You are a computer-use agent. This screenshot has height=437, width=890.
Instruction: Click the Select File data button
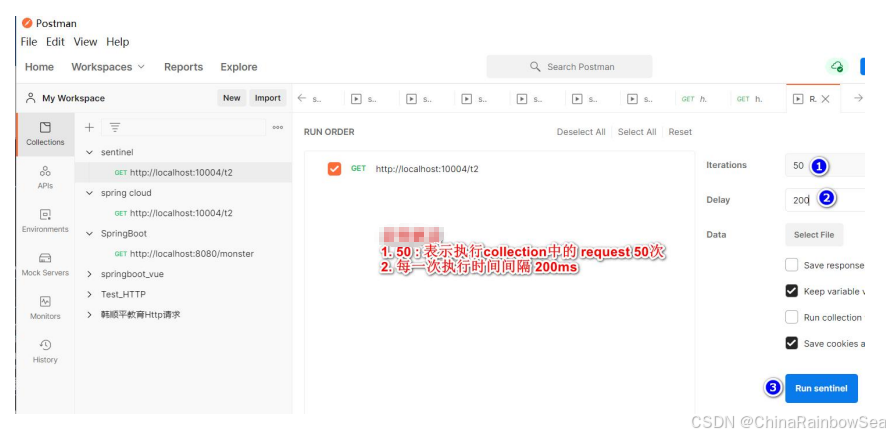click(x=814, y=234)
